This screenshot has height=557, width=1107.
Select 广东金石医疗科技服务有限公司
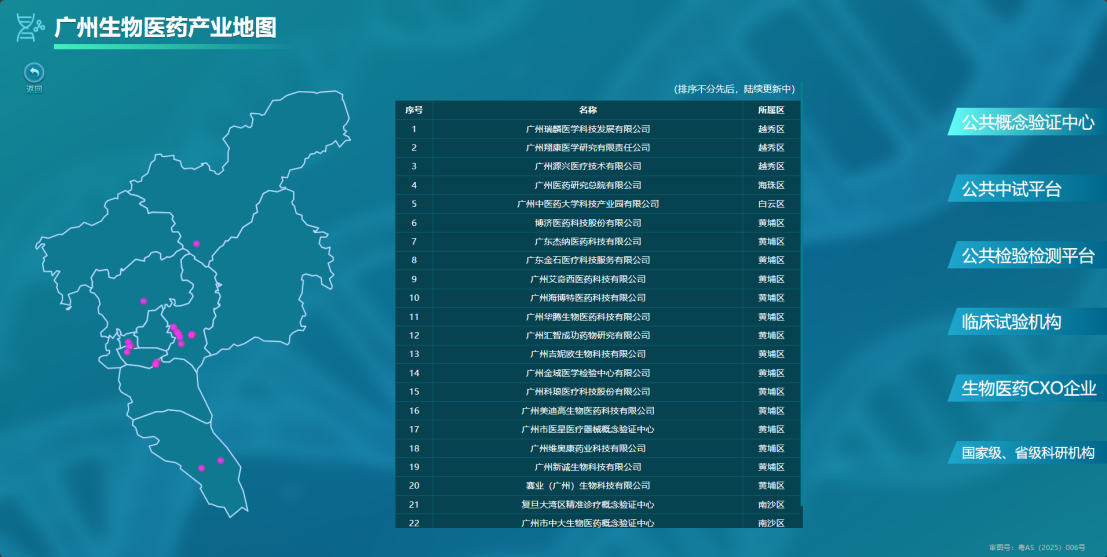587,260
